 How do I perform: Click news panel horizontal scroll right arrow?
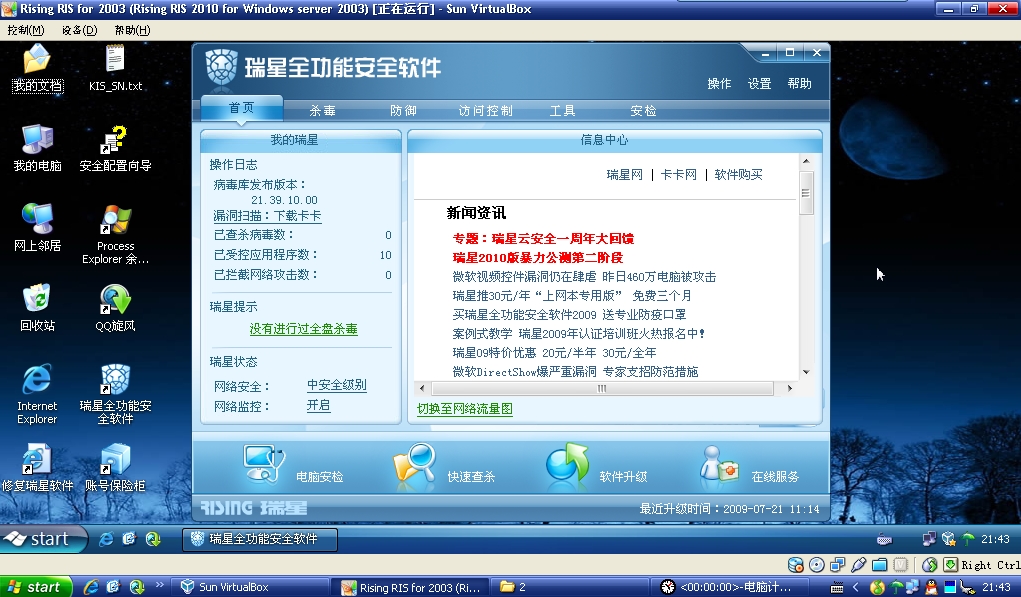[x=790, y=388]
